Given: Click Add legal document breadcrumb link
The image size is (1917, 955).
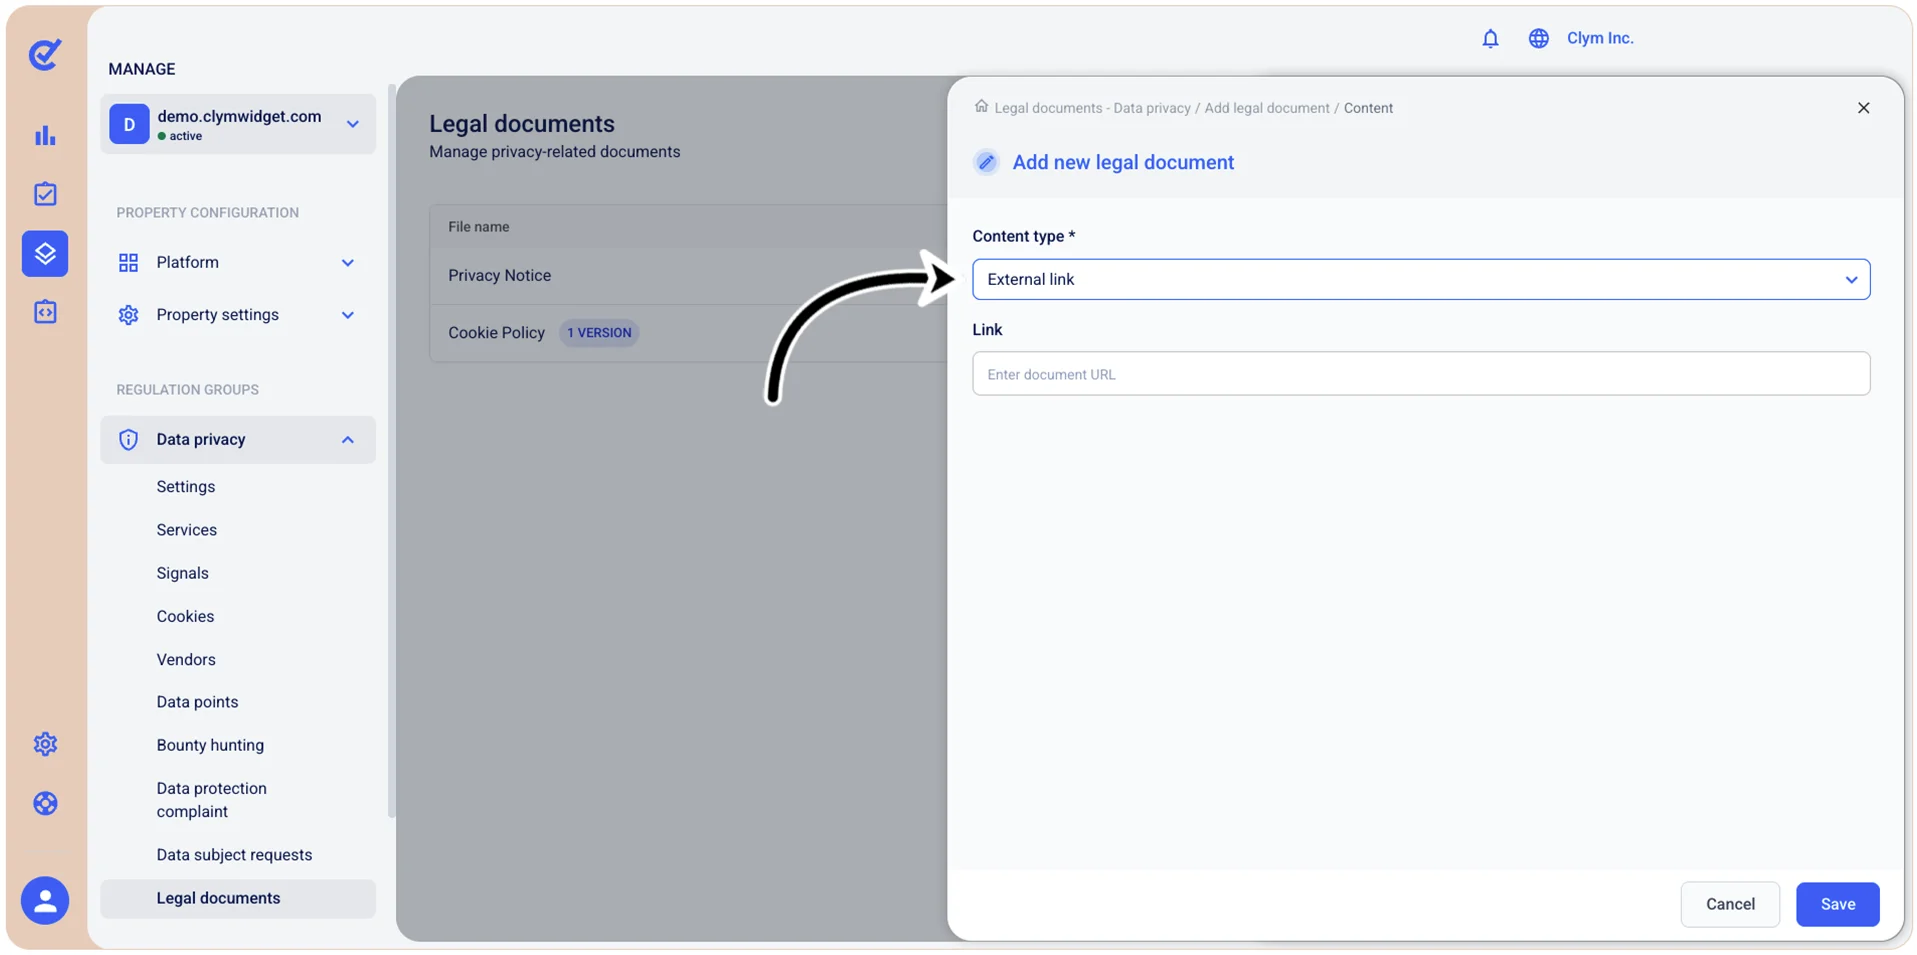Looking at the screenshot, I should tap(1266, 108).
